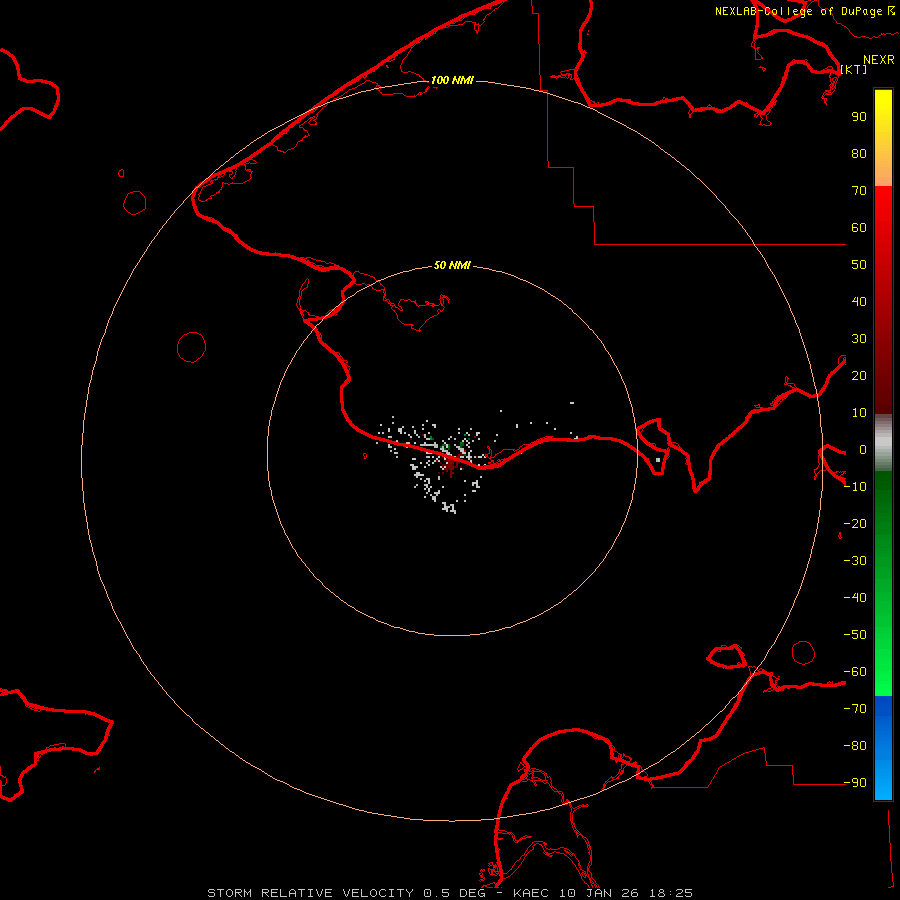Image resolution: width=900 pixels, height=900 pixels.
Task: Select the -40 value on the velocity scale
Action: [855, 598]
